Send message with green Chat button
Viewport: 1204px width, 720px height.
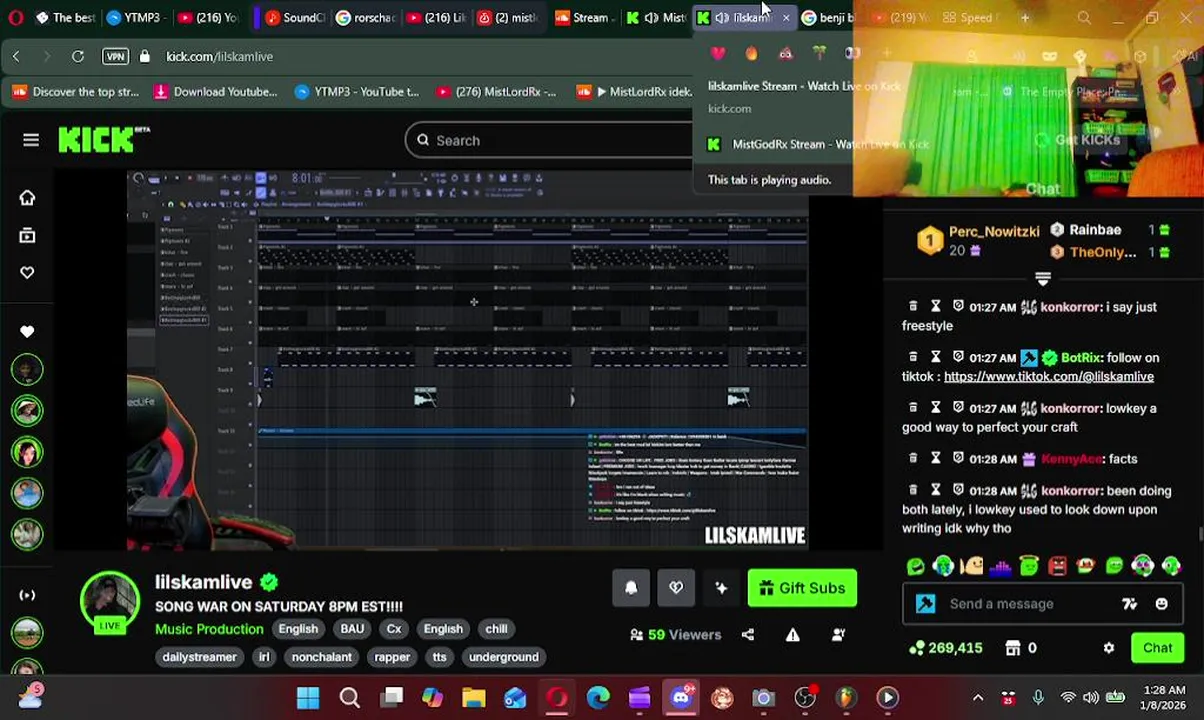(x=1157, y=648)
